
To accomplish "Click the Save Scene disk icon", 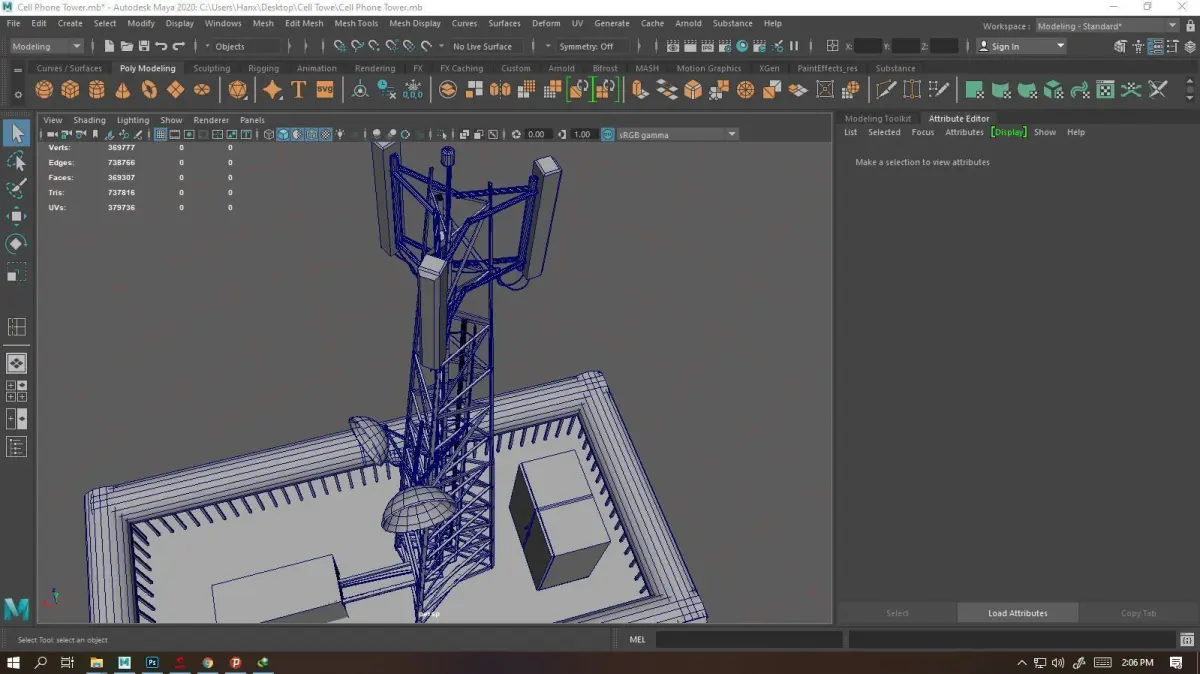I will tap(144, 46).
